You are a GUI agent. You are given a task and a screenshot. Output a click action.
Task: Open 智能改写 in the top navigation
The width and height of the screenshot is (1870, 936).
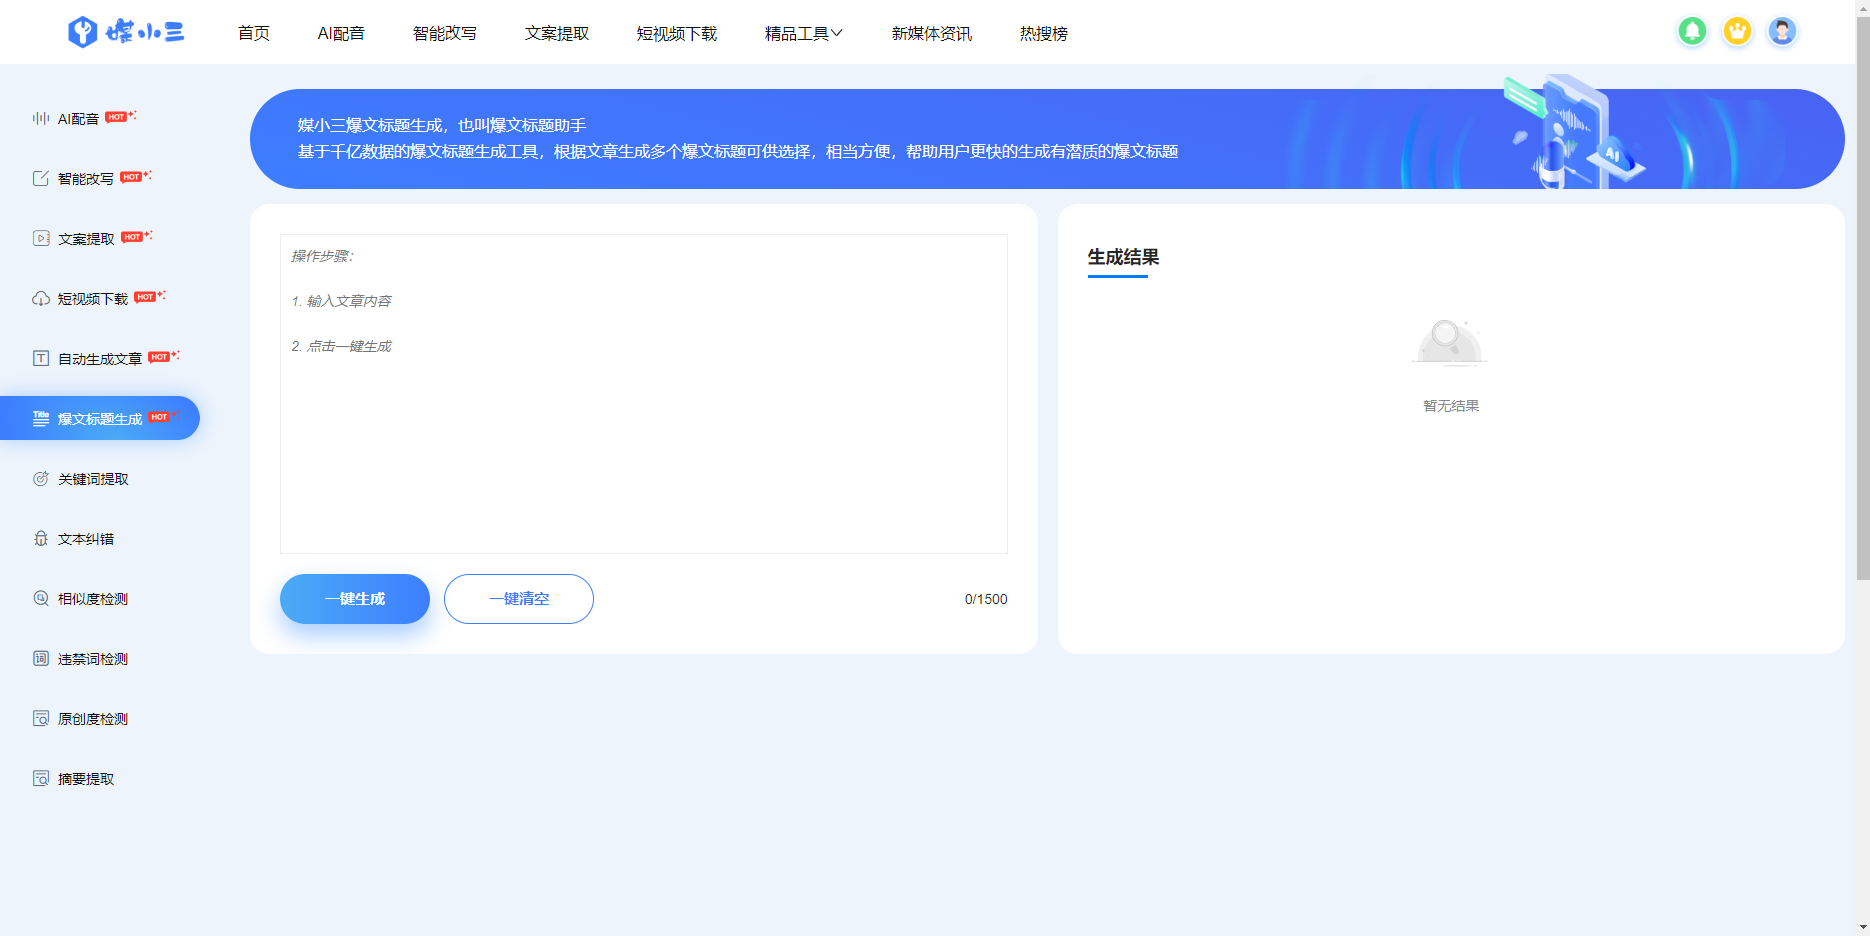445,33
